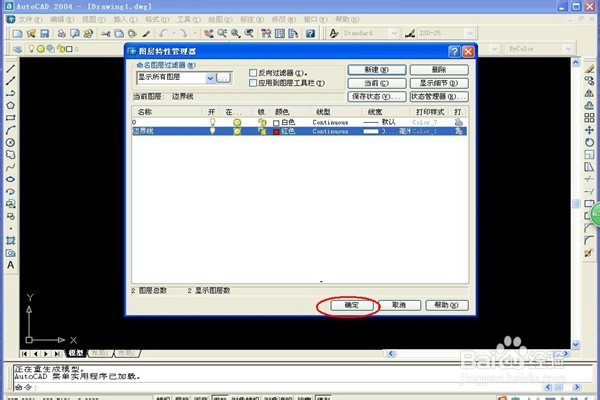Viewport: 600px width, 400px height.
Task: Click the white color swatch of layer 0
Action: coord(276,123)
